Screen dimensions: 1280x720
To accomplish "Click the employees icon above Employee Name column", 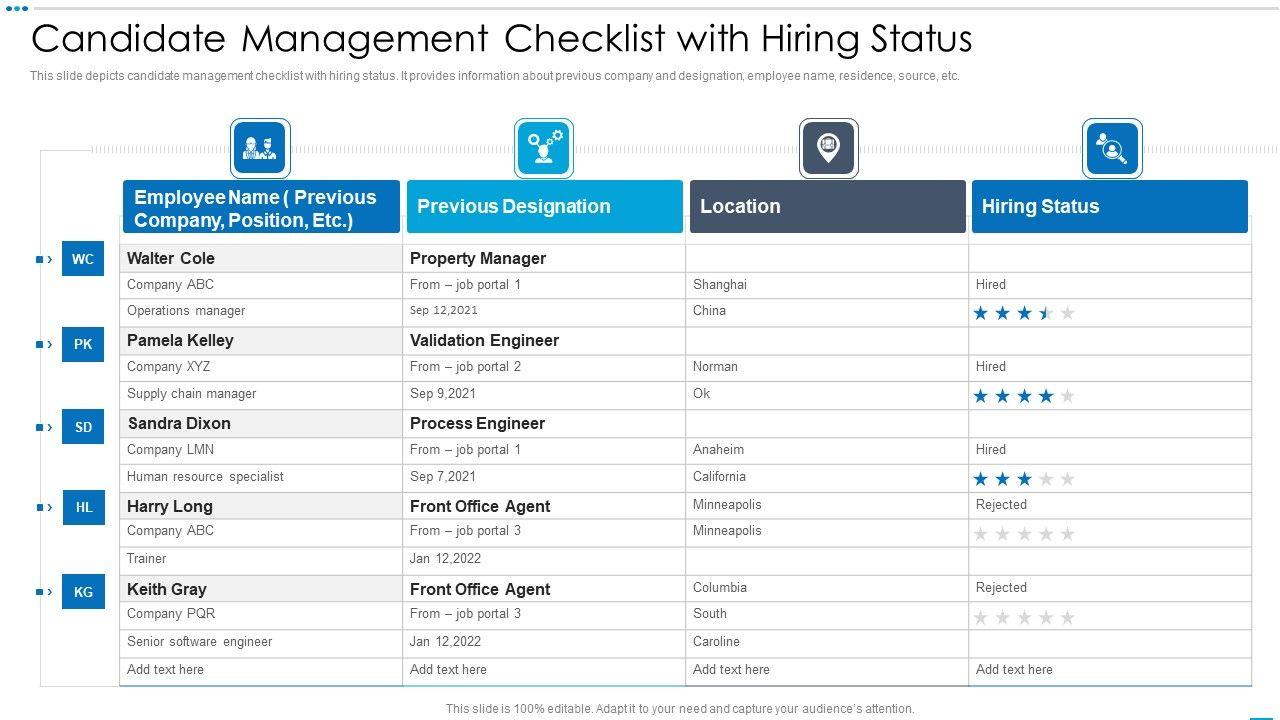I will pyautogui.click(x=260, y=148).
